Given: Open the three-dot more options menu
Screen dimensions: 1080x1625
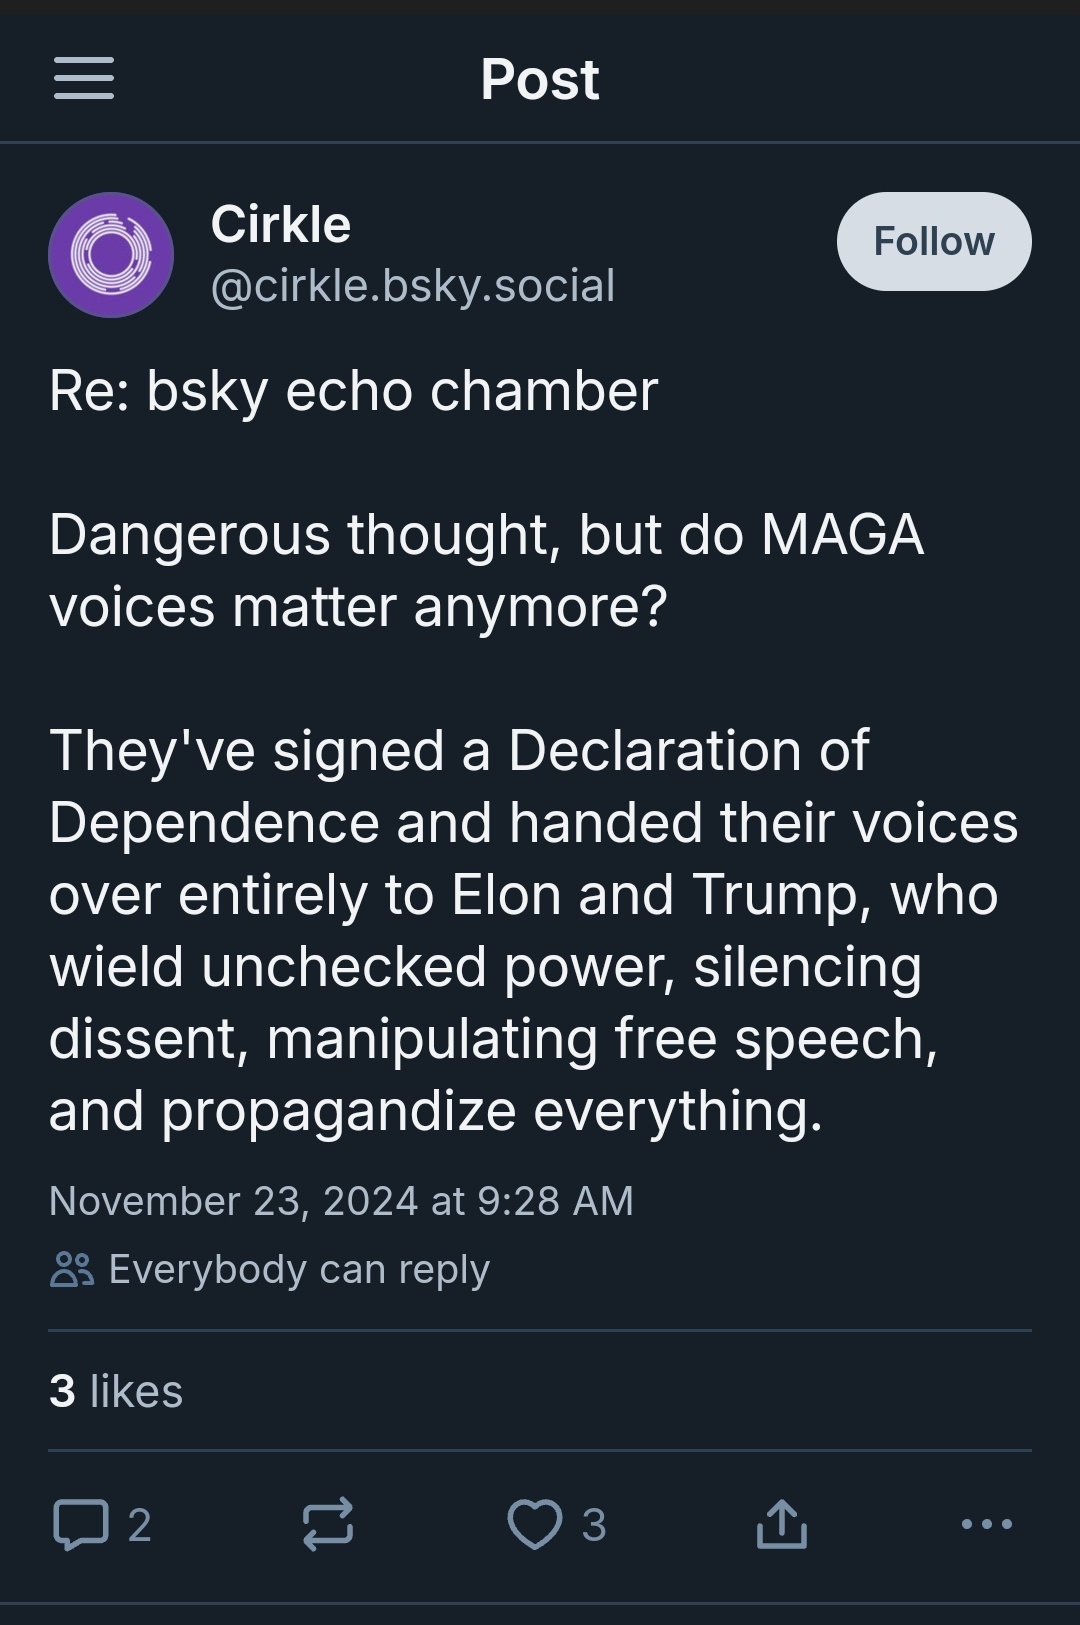Looking at the screenshot, I should click(987, 1524).
